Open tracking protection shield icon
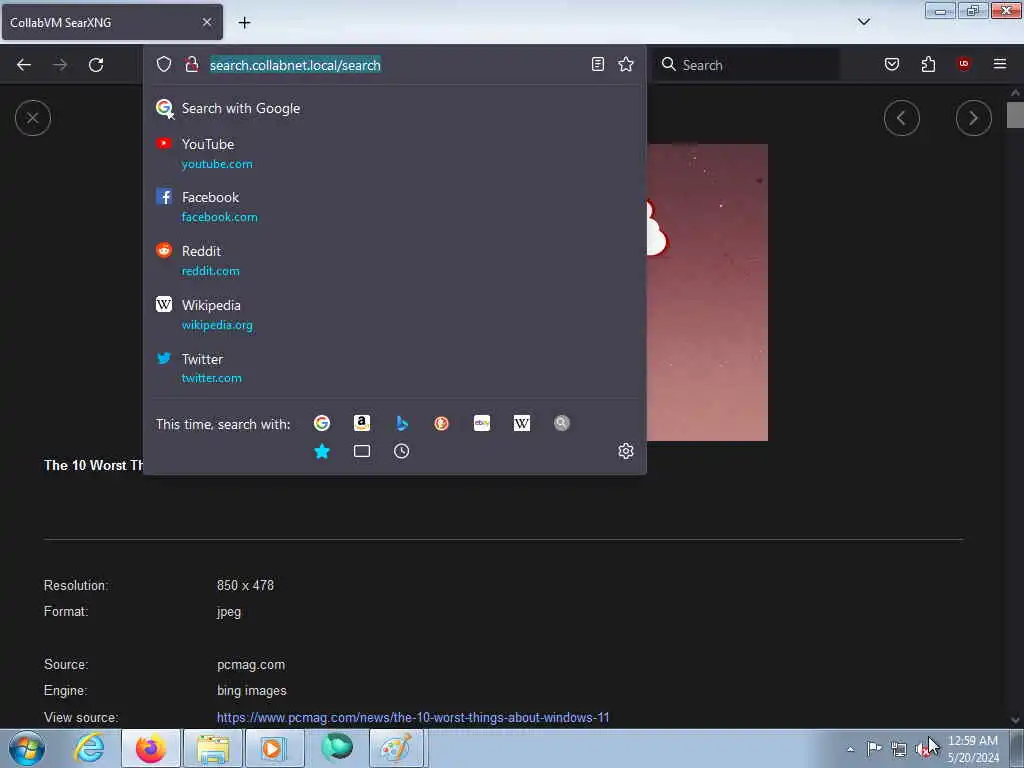 coord(164,64)
